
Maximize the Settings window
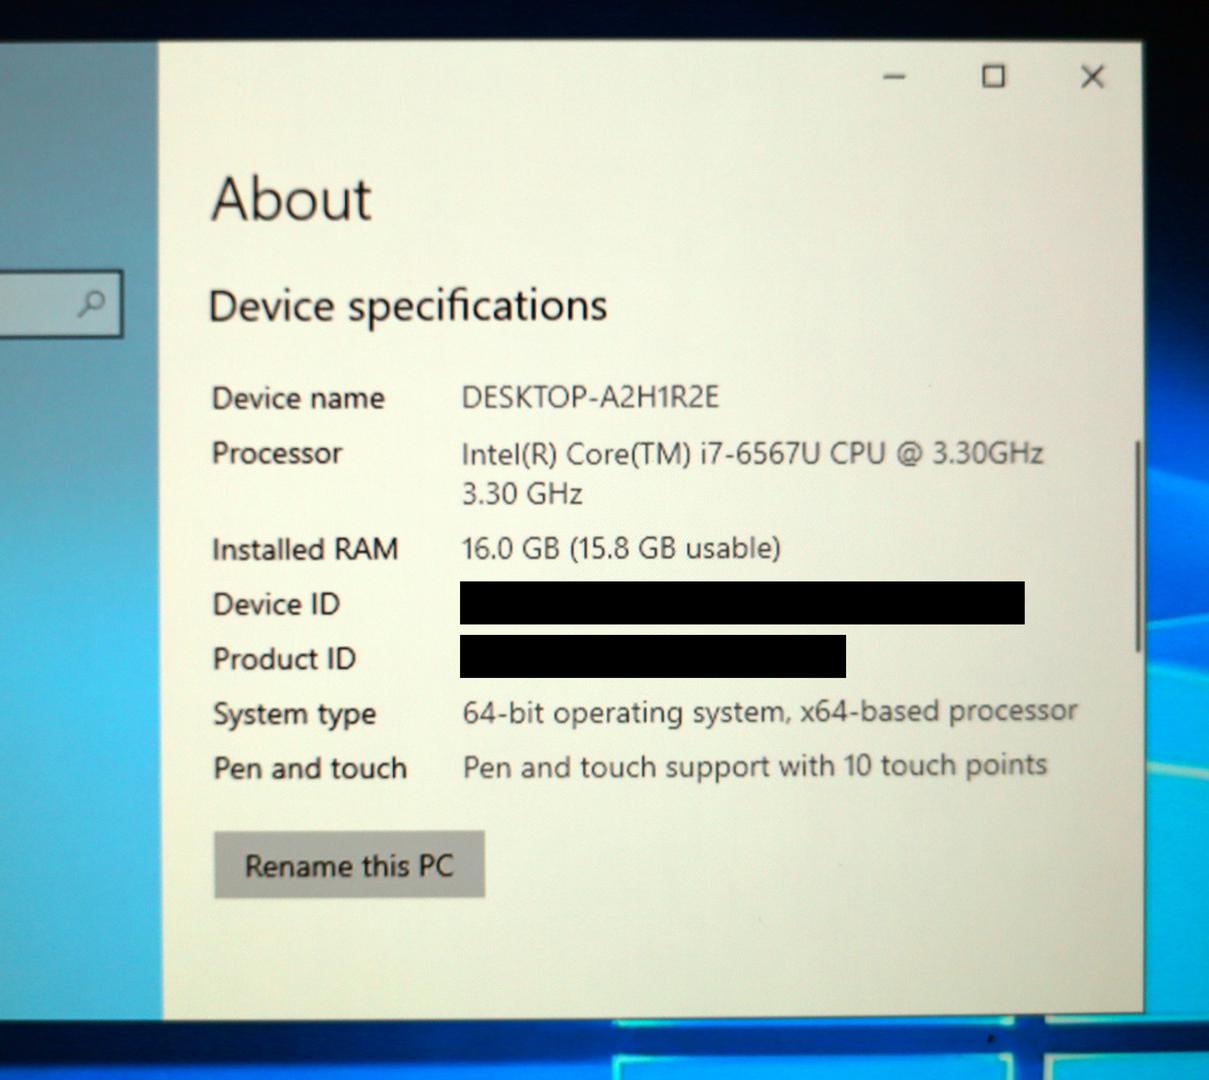(993, 76)
